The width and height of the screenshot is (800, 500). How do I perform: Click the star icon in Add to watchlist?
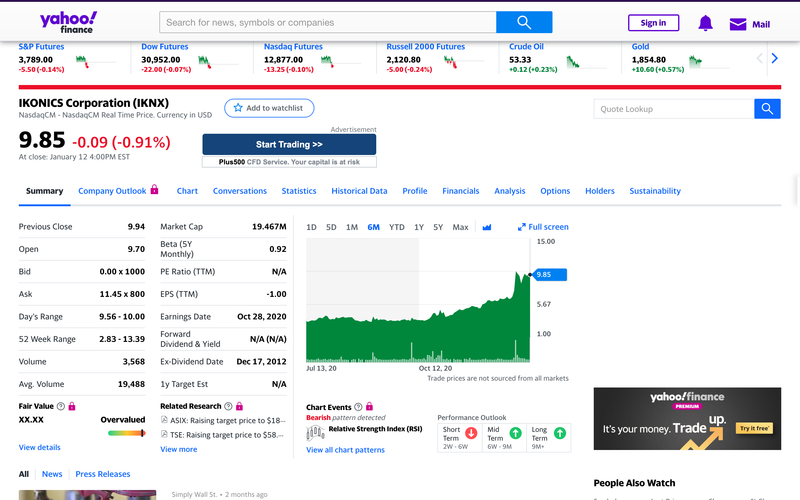coord(238,108)
